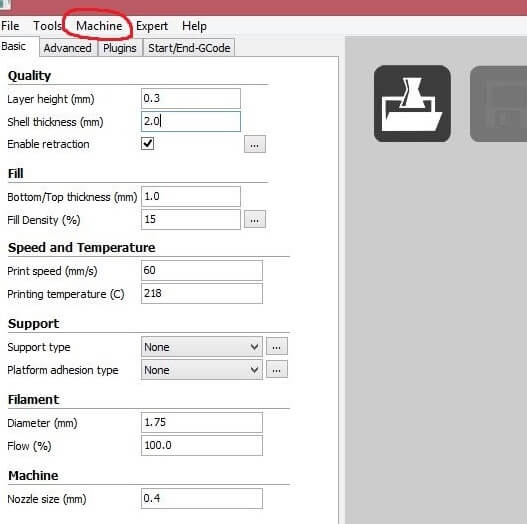Open Platform adhesion ellipsis settings button
Screen dimensions: 527x524
pos(277,369)
